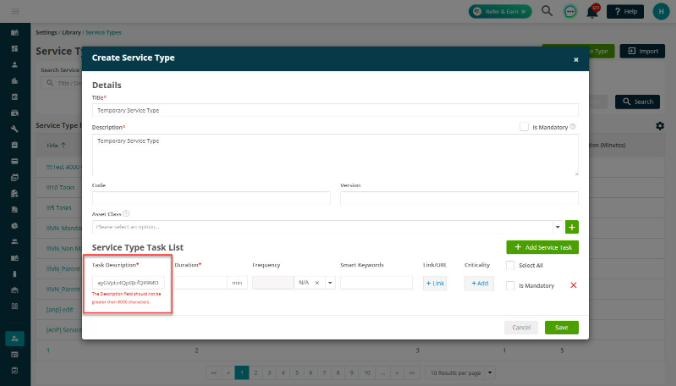This screenshot has height=386, width=676.
Task: Open the sidebar calendar icon
Action: (15, 177)
